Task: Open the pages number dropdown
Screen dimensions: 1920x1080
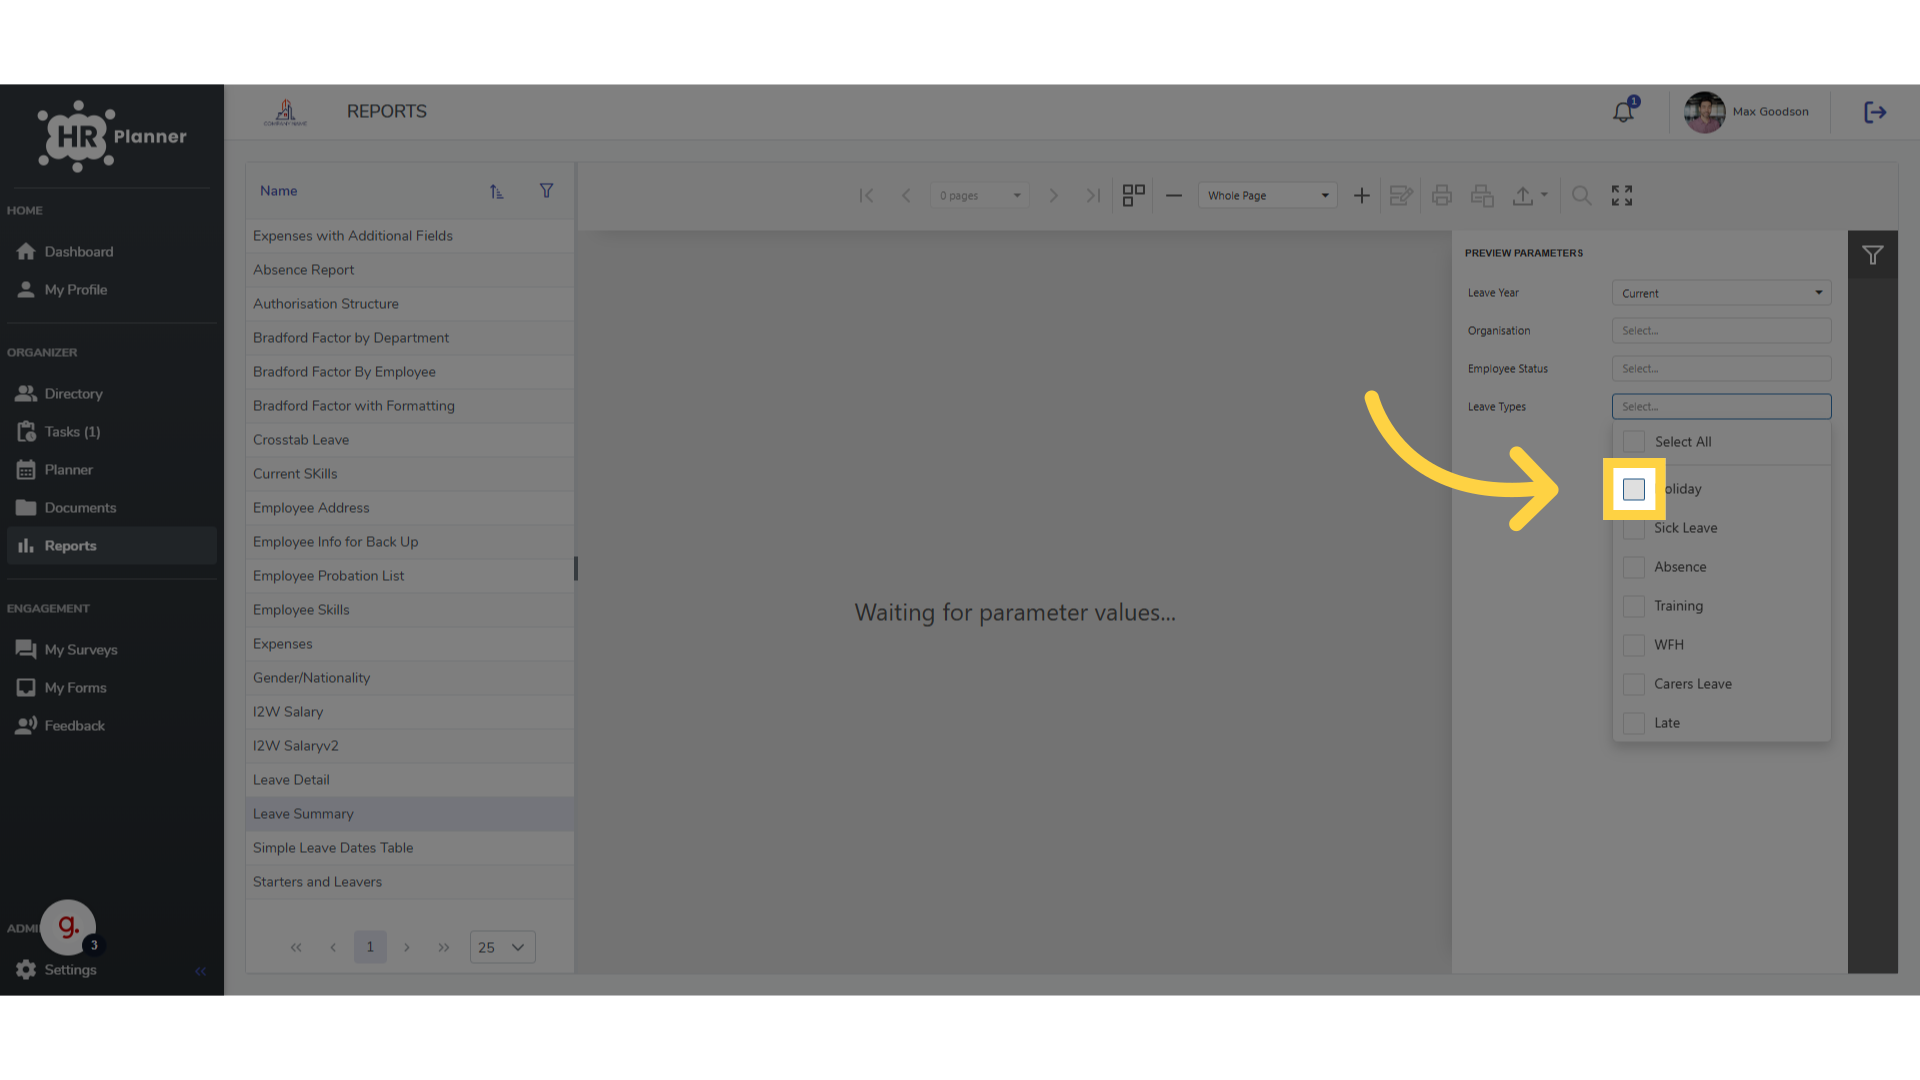Action: (980, 196)
